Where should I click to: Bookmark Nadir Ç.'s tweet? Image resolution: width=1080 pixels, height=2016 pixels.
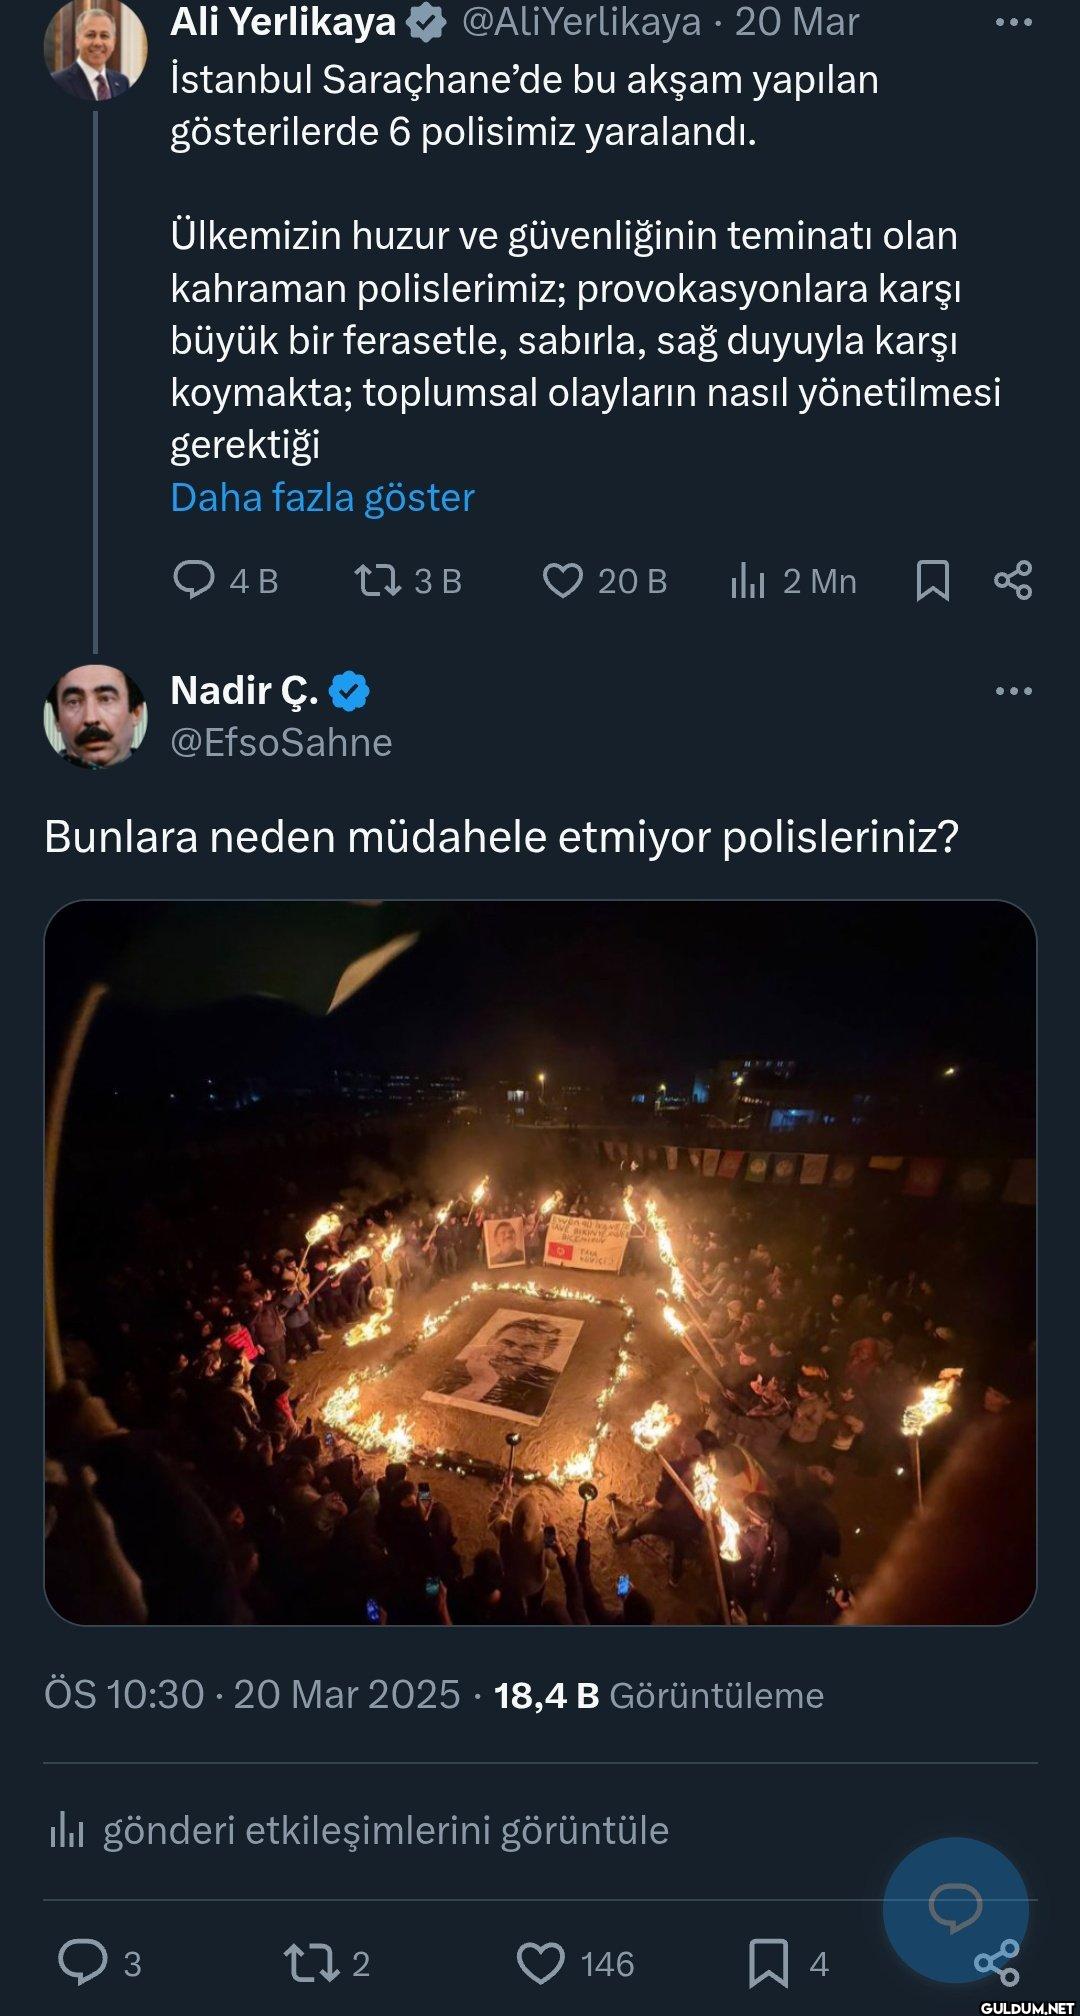(768, 1963)
